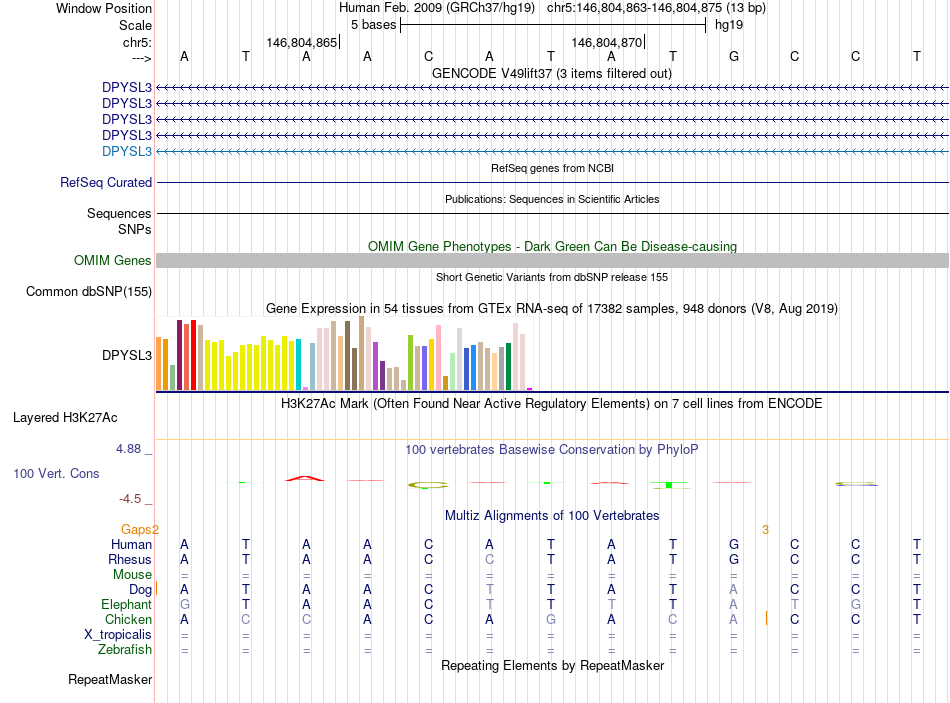Open the H3K27Ac Mark track title
Screen dimensions: 950x703
point(551,404)
